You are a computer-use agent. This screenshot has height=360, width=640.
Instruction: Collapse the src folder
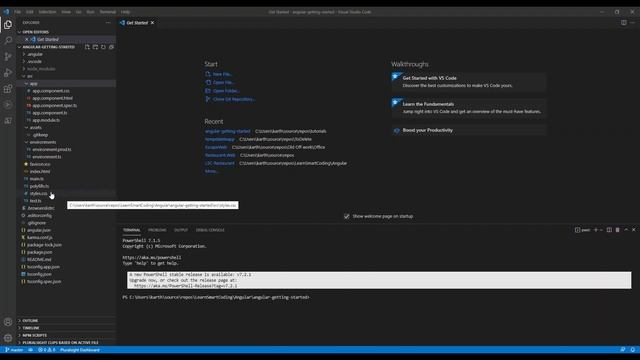30,76
